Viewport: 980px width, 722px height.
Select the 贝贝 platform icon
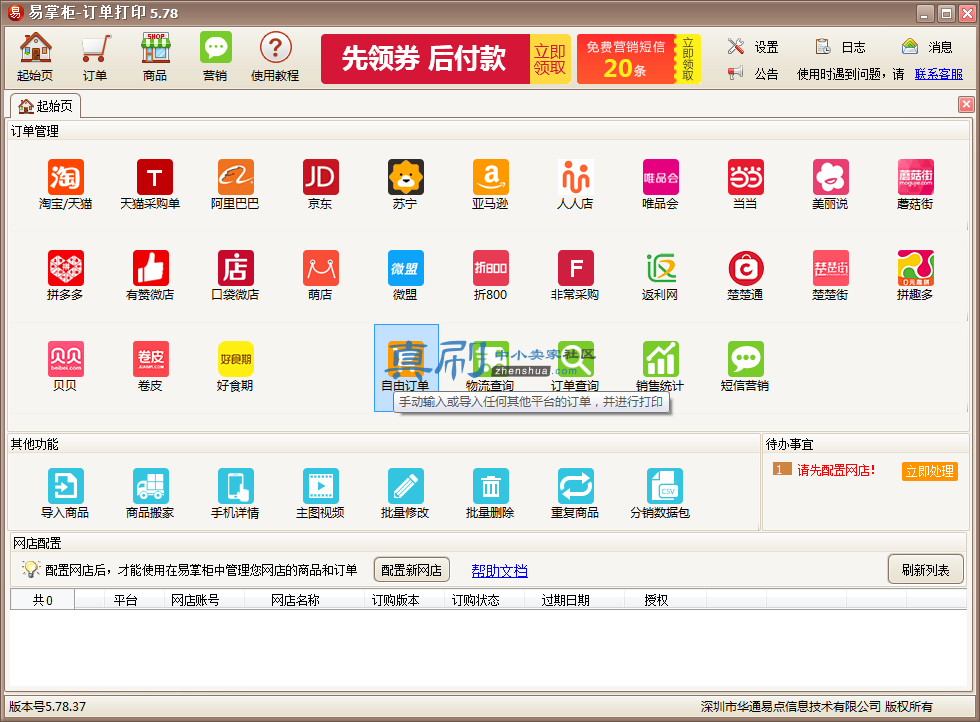(x=65, y=367)
